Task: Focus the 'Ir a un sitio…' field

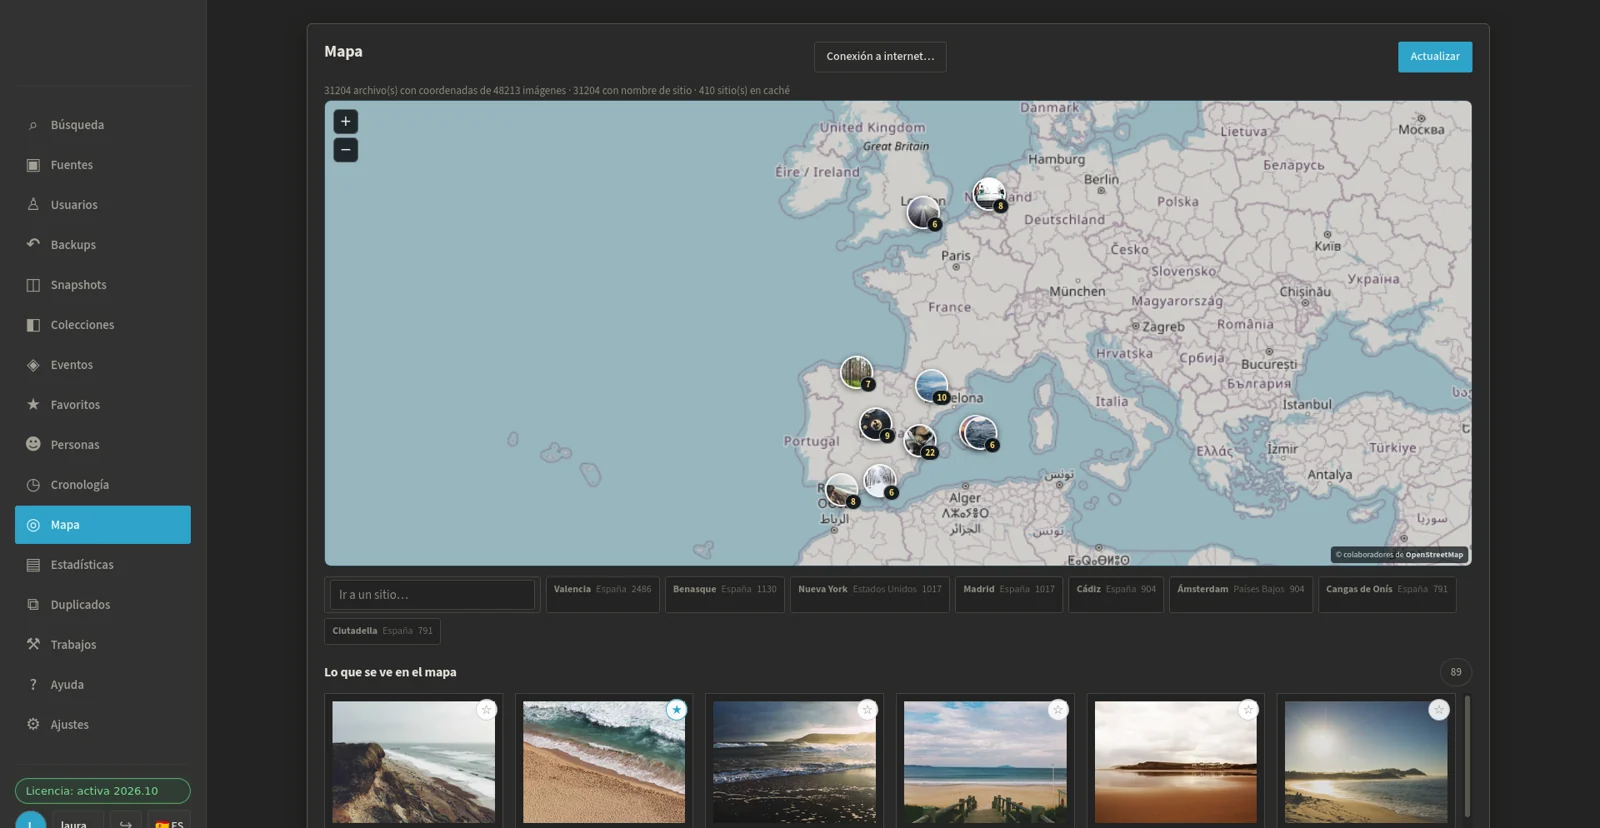Action: [x=432, y=595]
